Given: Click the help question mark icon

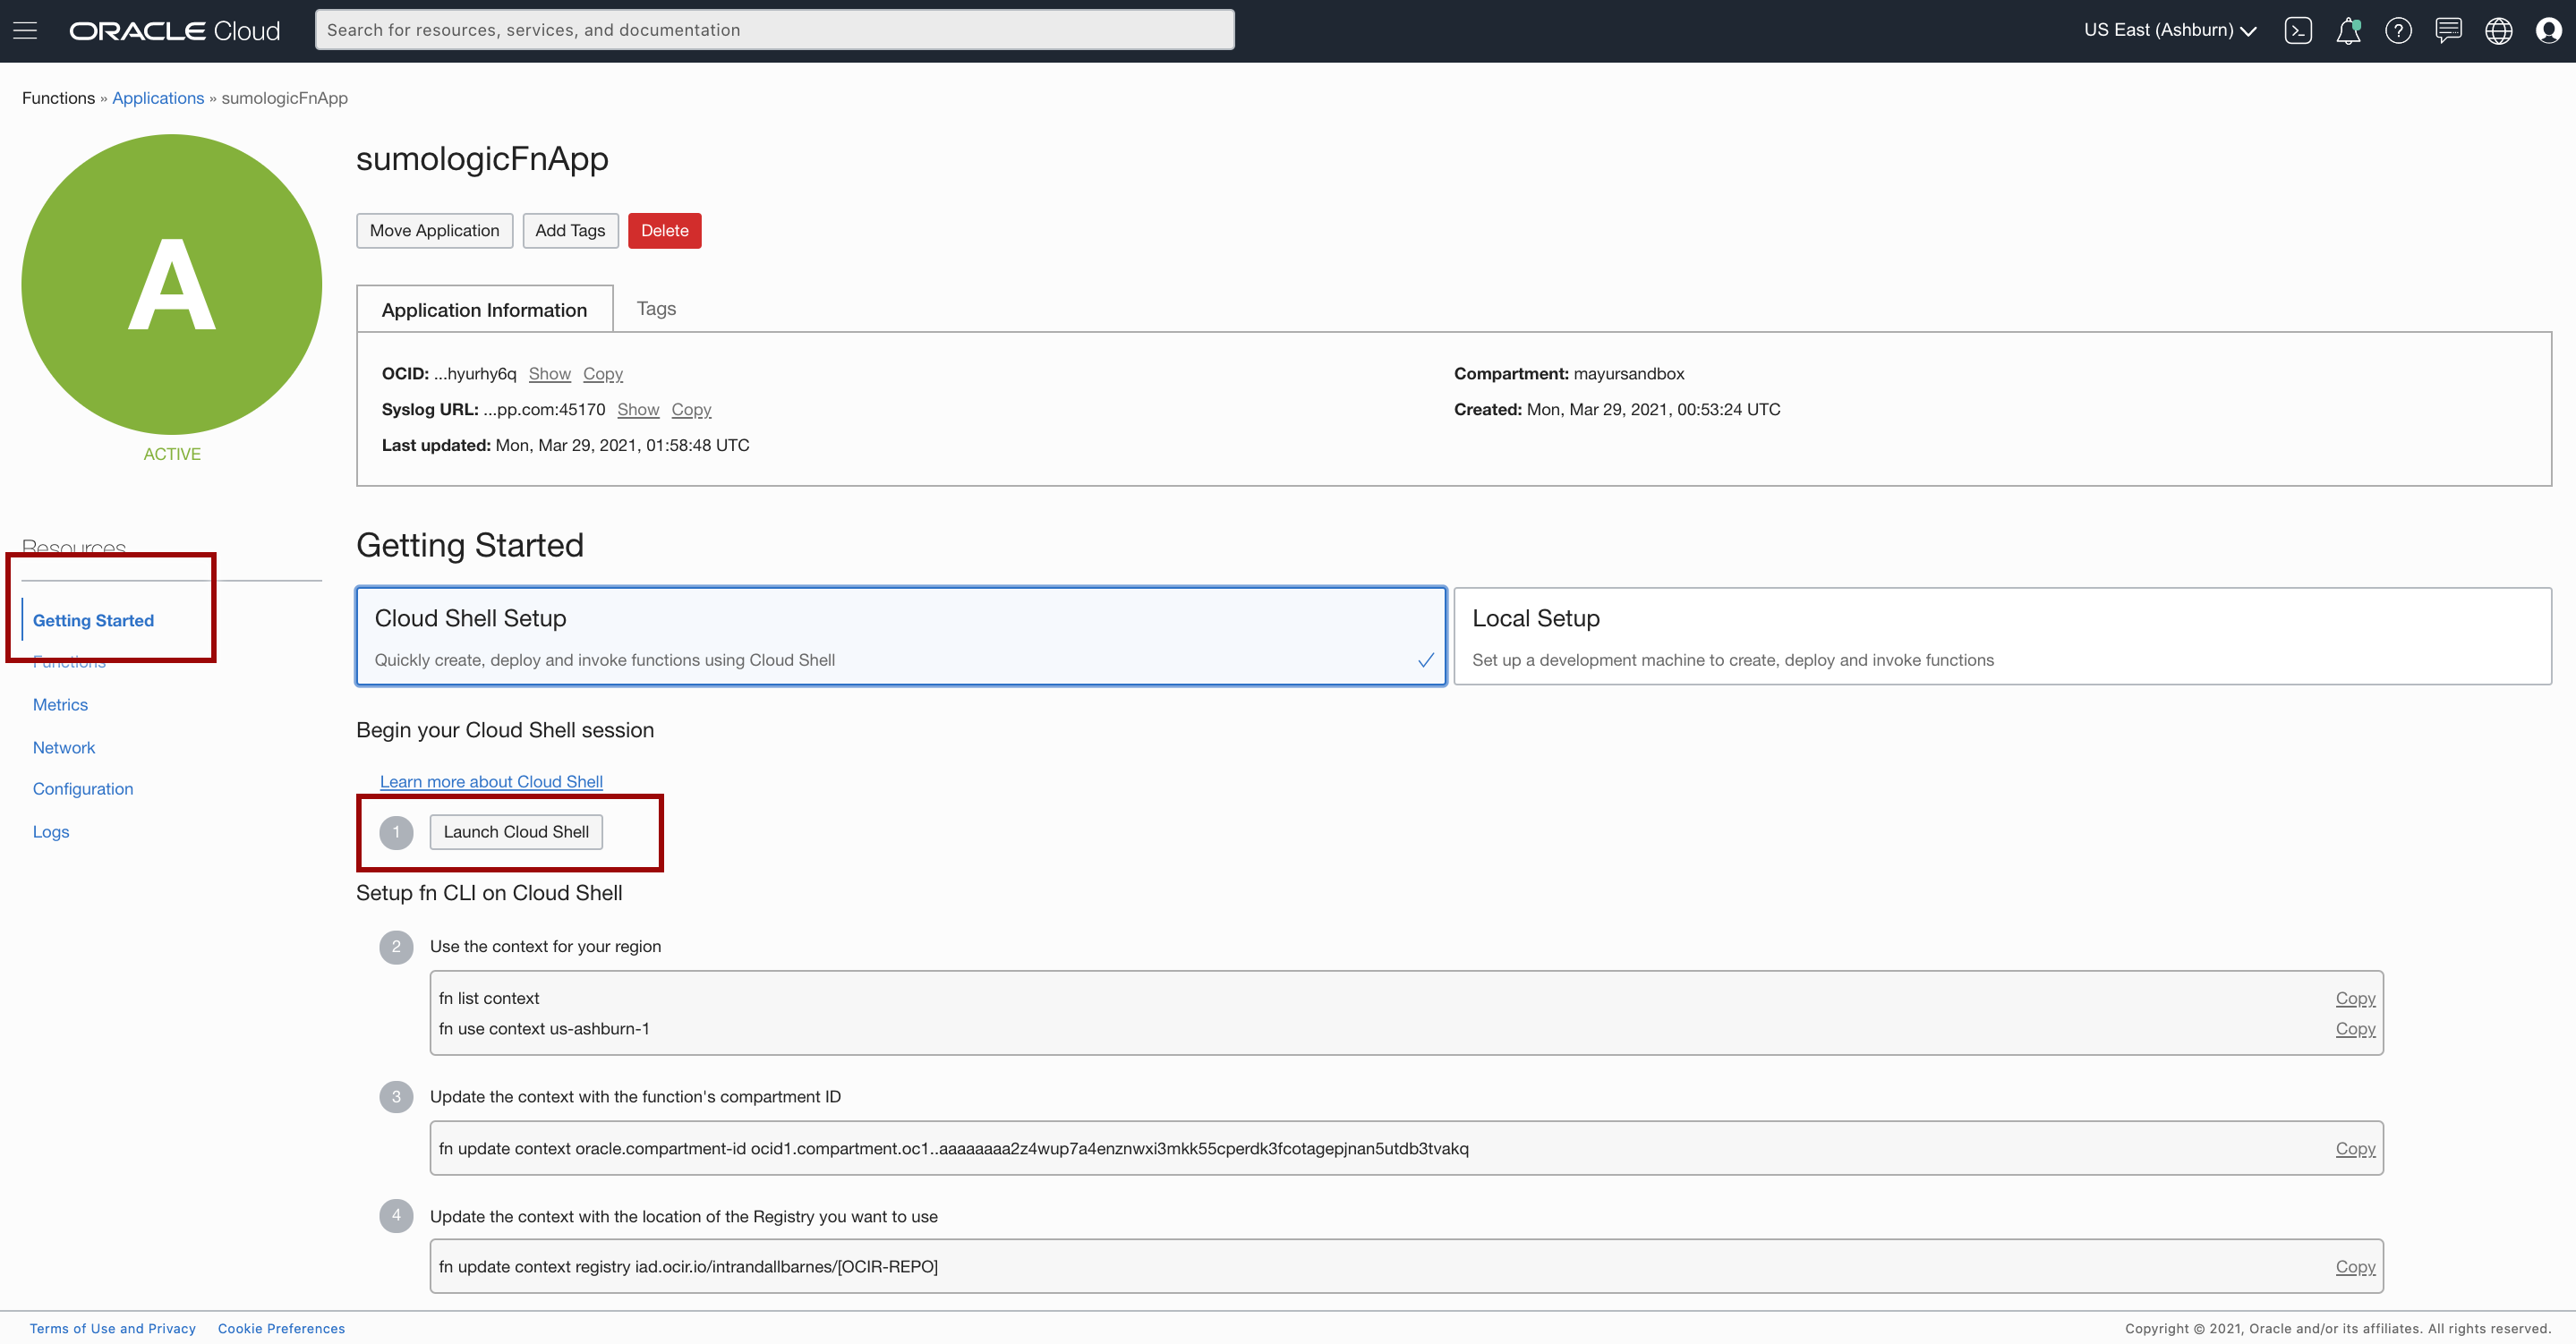Looking at the screenshot, I should click(x=2398, y=30).
